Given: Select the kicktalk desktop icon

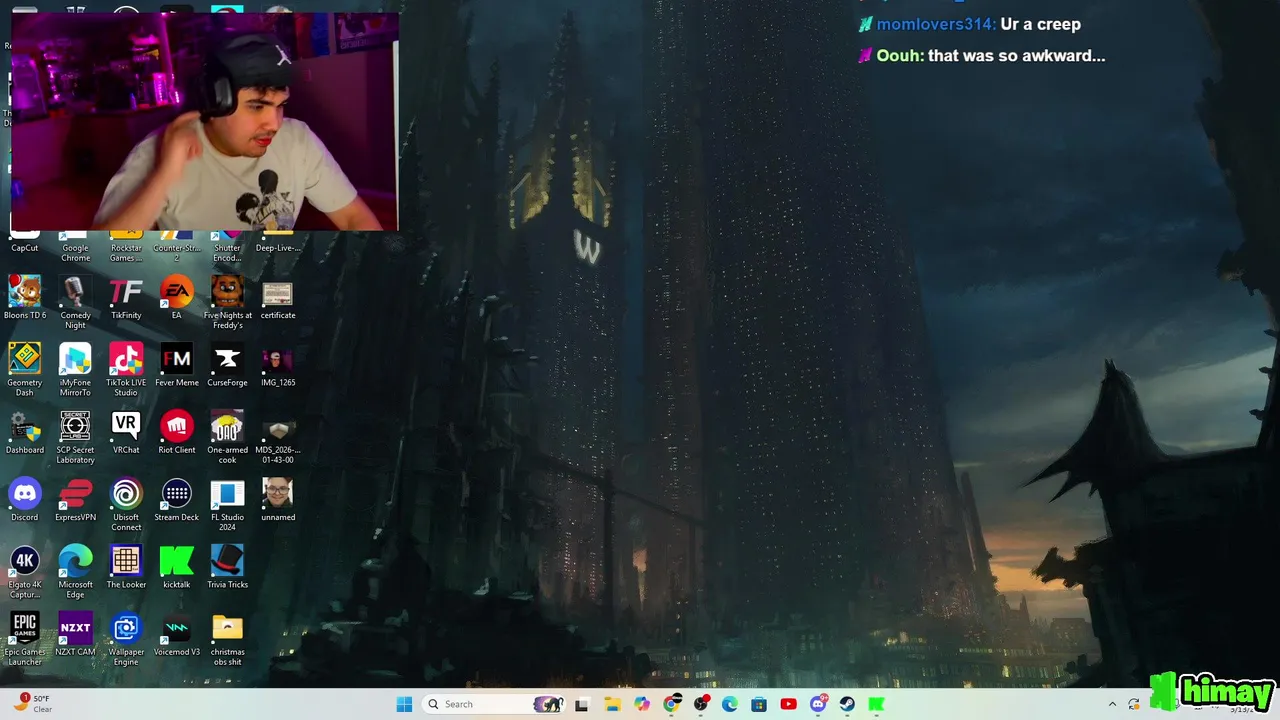Looking at the screenshot, I should [x=177, y=567].
